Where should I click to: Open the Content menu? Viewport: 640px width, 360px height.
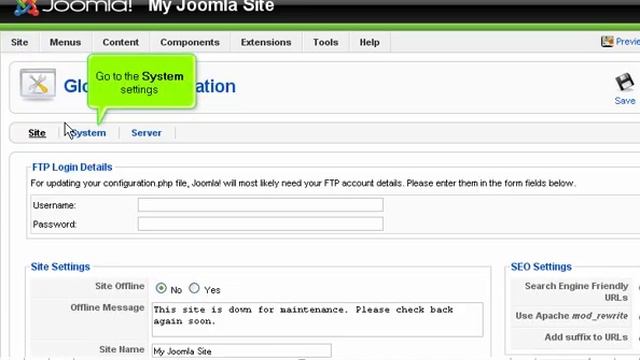coord(120,42)
